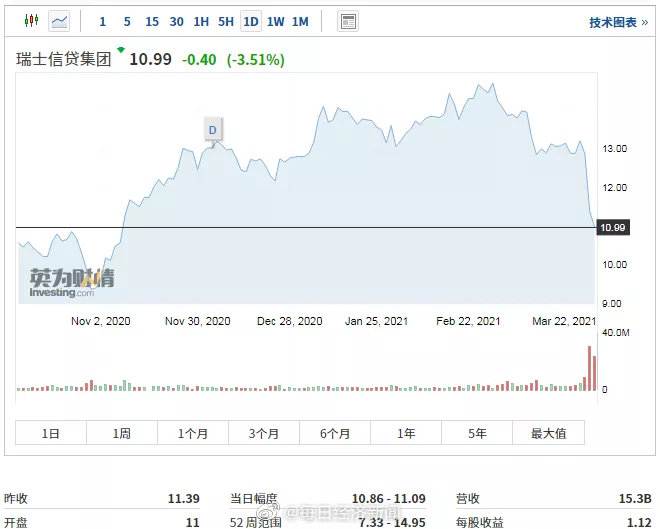Show the 1周 range
The height and width of the screenshot is (529, 660).
point(122,433)
